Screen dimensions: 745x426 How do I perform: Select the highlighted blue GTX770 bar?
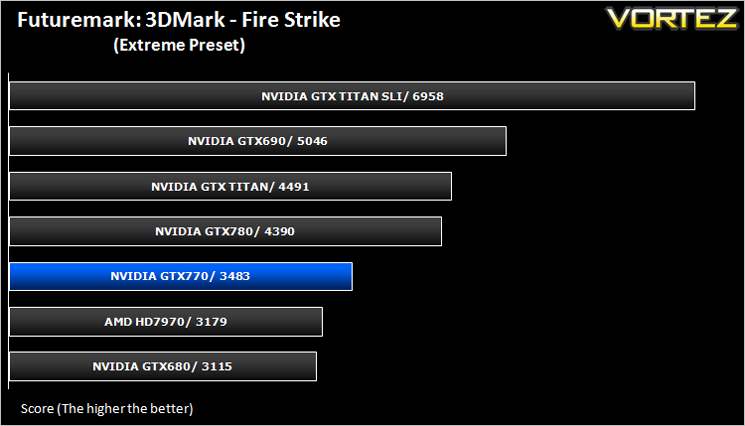(181, 276)
